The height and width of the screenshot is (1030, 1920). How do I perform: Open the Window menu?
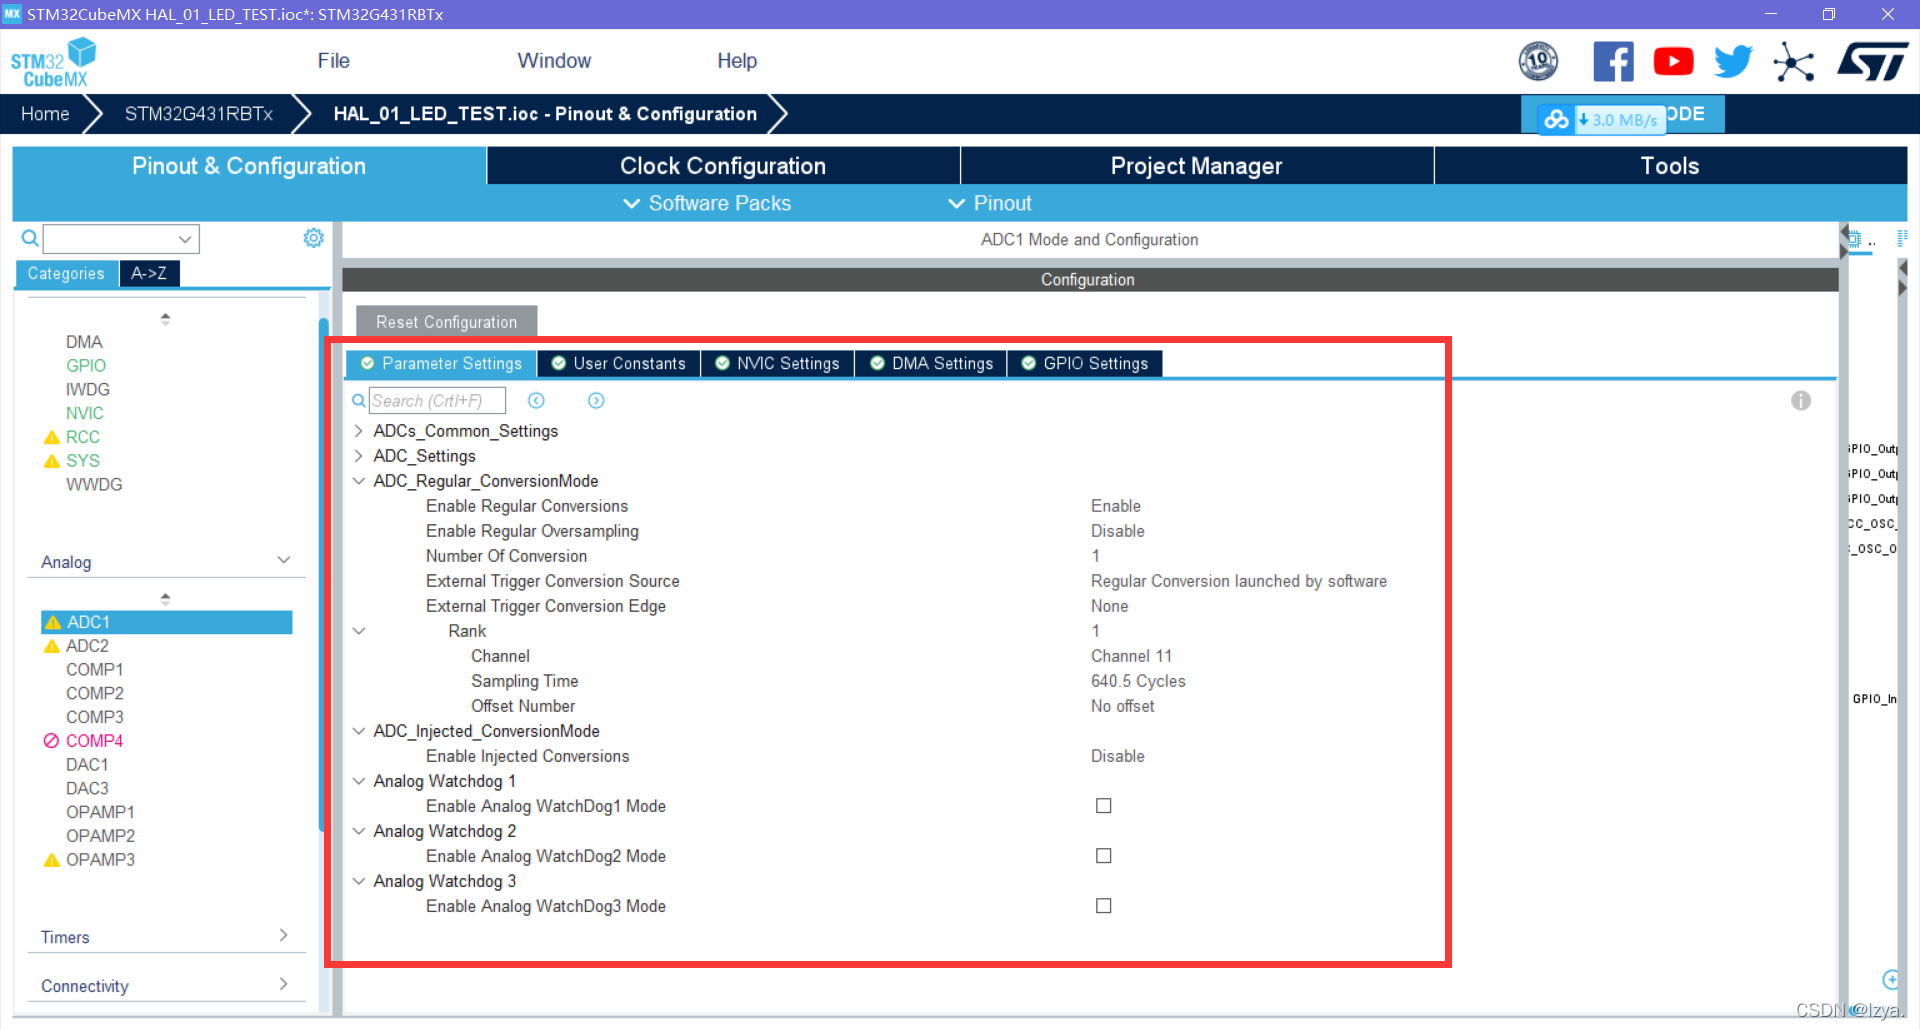(x=554, y=61)
